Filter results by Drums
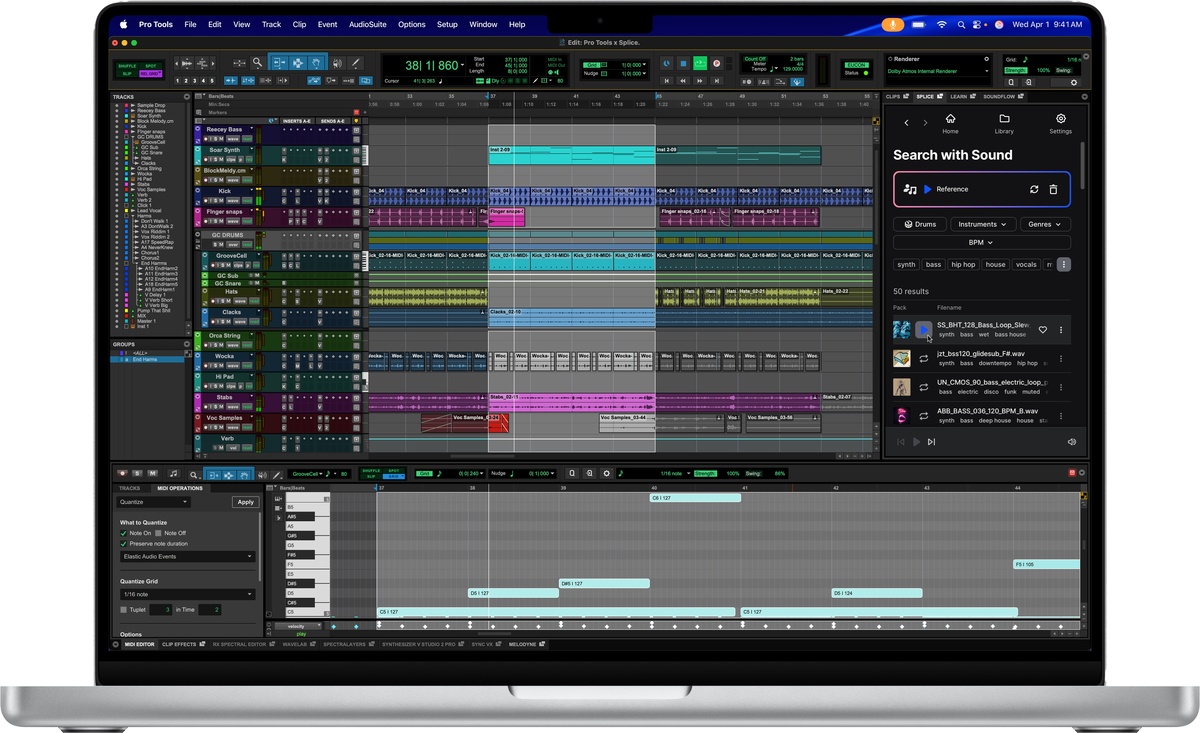This screenshot has height=733, width=1200. click(919, 224)
